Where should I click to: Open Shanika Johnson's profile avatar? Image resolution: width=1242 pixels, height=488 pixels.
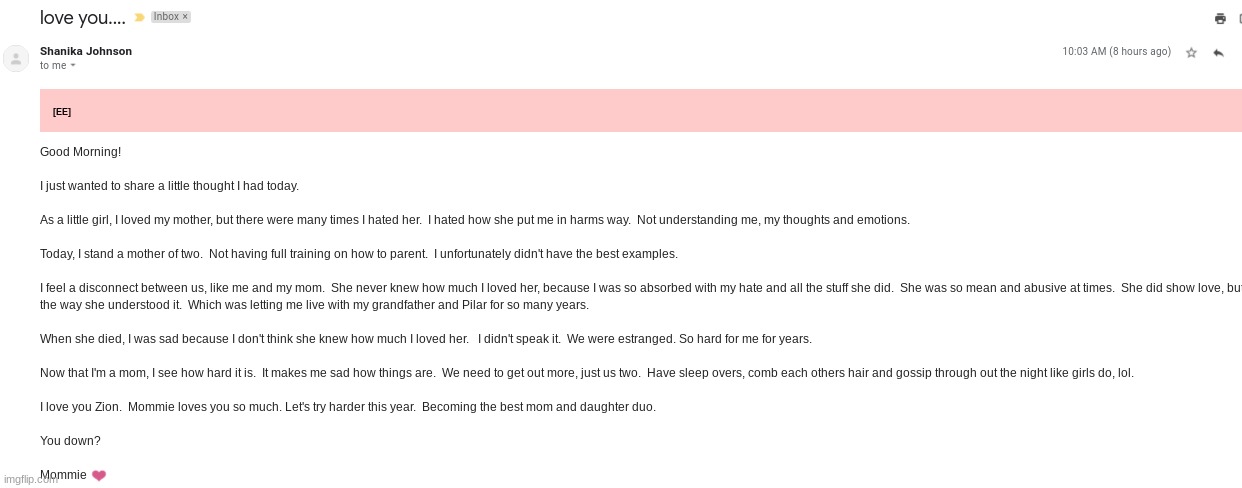16,59
